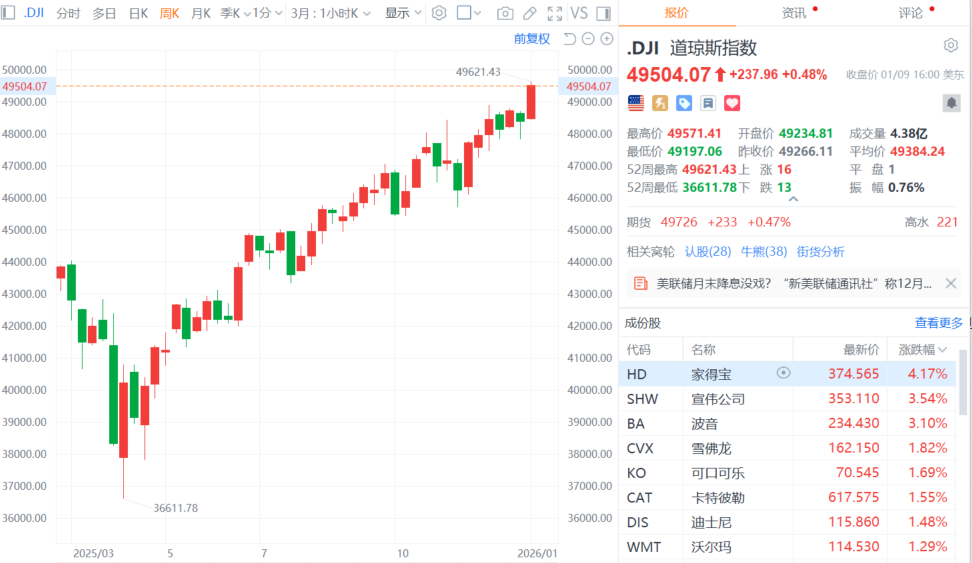972x563 pixels.
Task: Click the .DJI symbol in toolbar
Action: pos(33,12)
